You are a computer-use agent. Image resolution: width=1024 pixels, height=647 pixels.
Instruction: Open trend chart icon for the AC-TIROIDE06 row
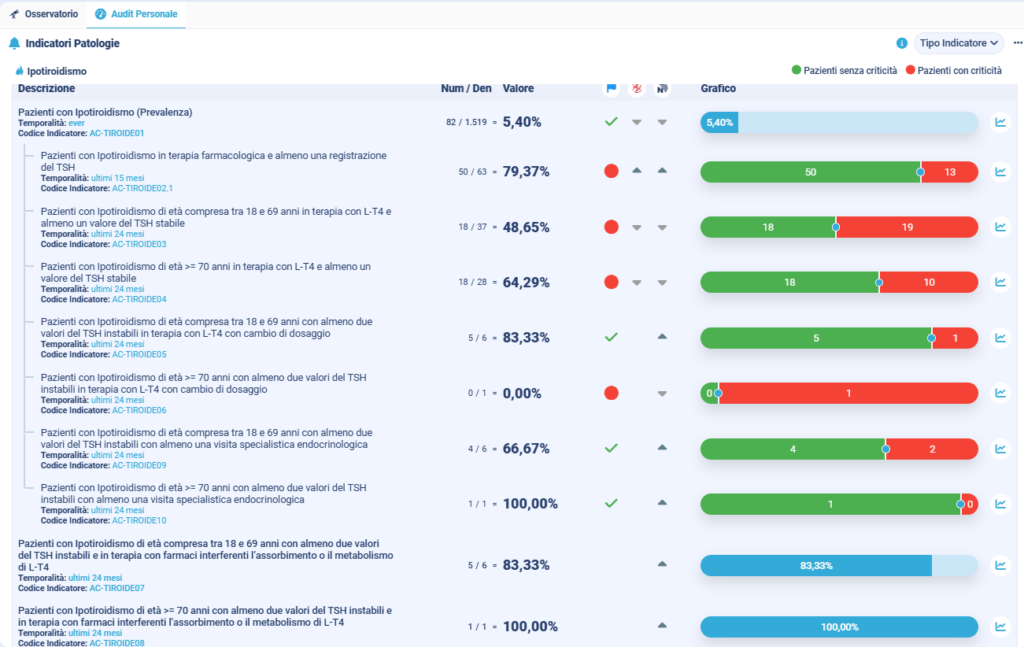pos(999,393)
